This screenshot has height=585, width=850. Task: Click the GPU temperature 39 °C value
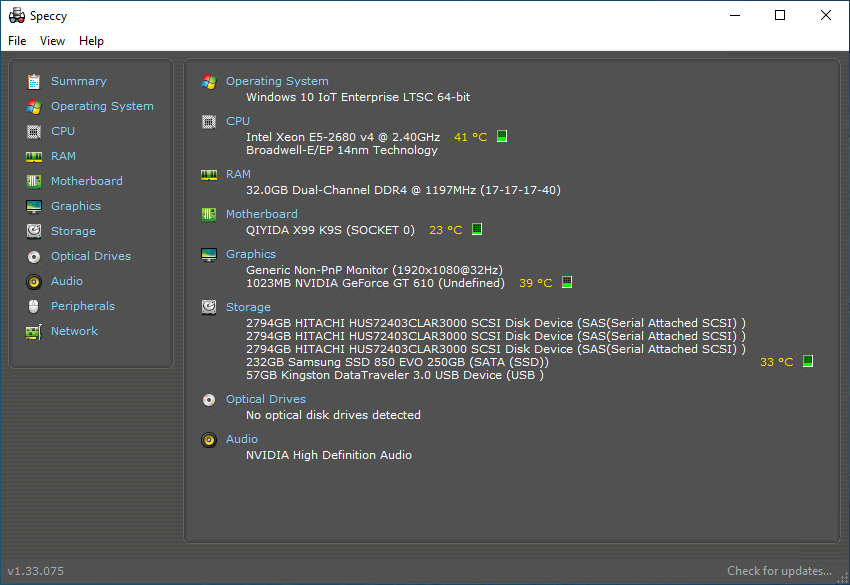tap(536, 283)
